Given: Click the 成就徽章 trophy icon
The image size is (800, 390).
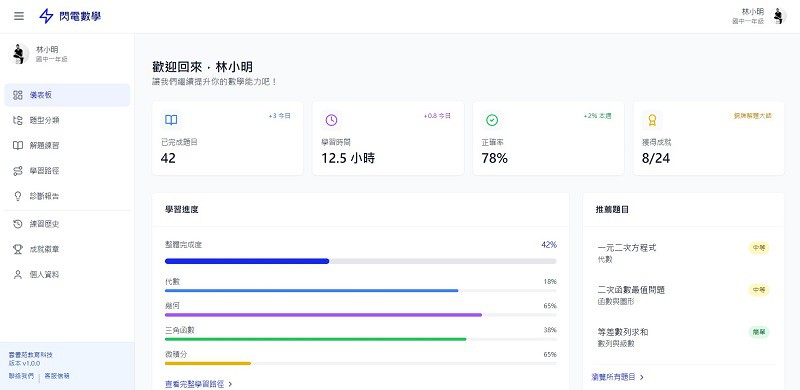Looking at the screenshot, I should 18,249.
